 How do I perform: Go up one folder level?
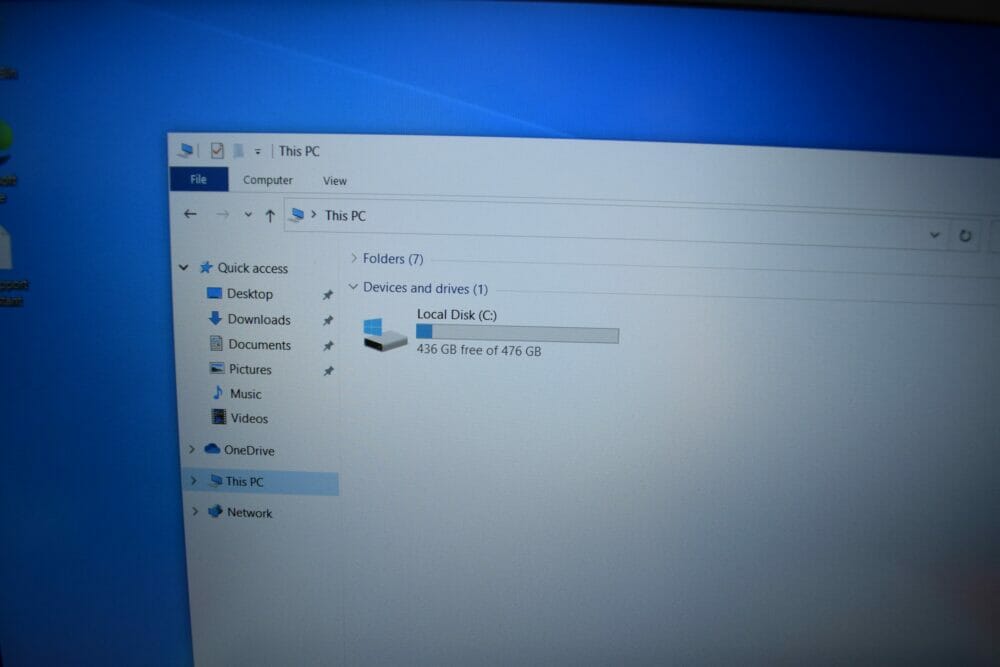(270, 216)
